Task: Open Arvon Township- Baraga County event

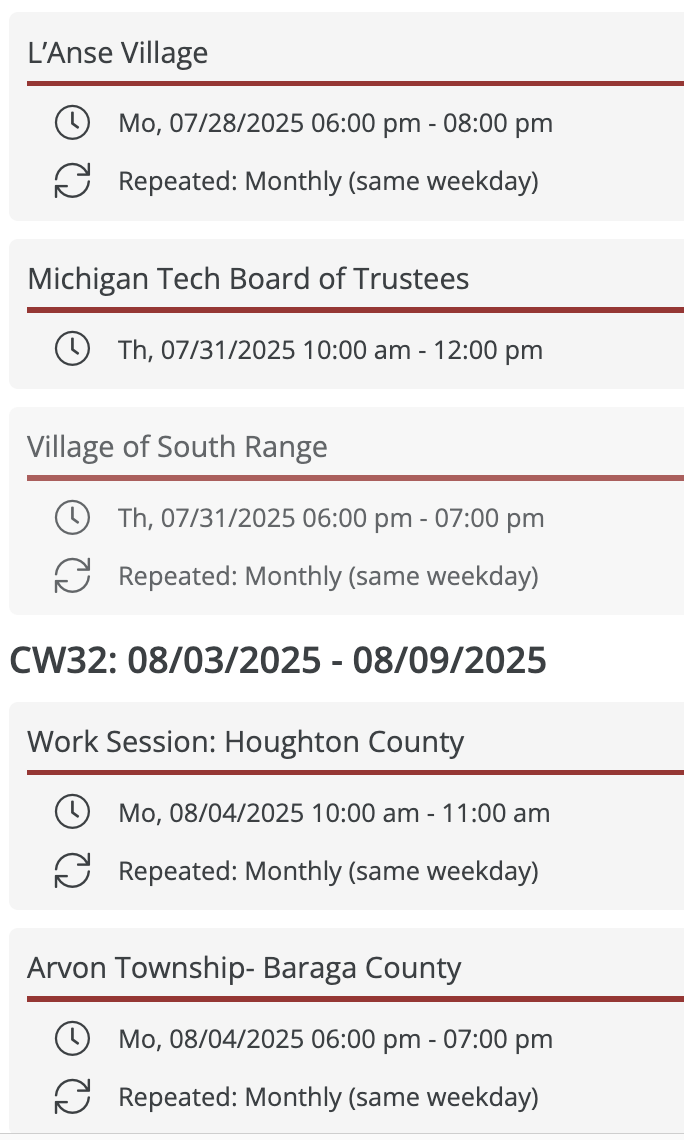Action: [244, 968]
